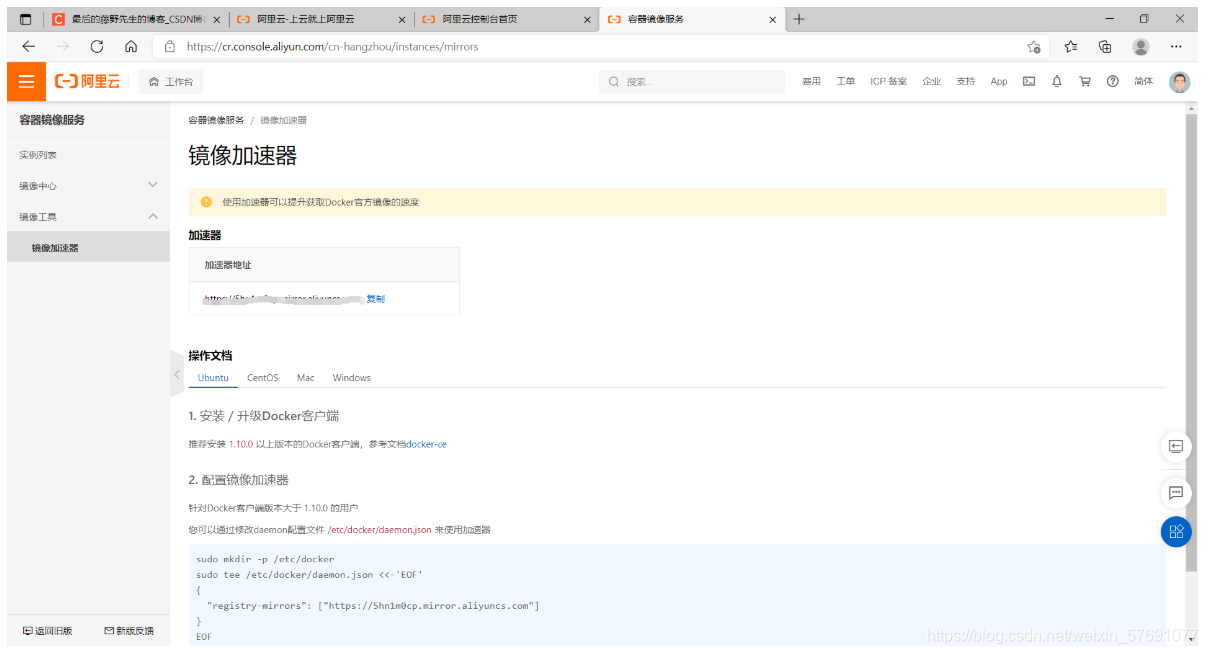Open the floating chat message icon
The height and width of the screenshot is (654, 1208).
click(x=1176, y=492)
